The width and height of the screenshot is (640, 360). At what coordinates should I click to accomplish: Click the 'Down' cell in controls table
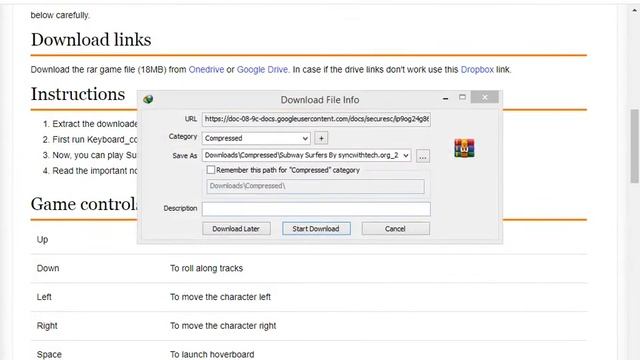(x=48, y=268)
